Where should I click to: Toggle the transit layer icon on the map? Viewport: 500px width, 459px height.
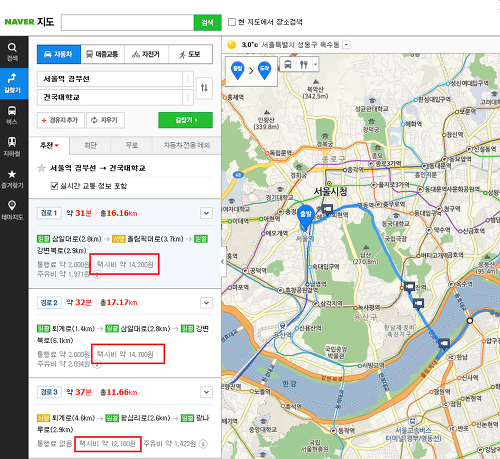tap(288, 64)
